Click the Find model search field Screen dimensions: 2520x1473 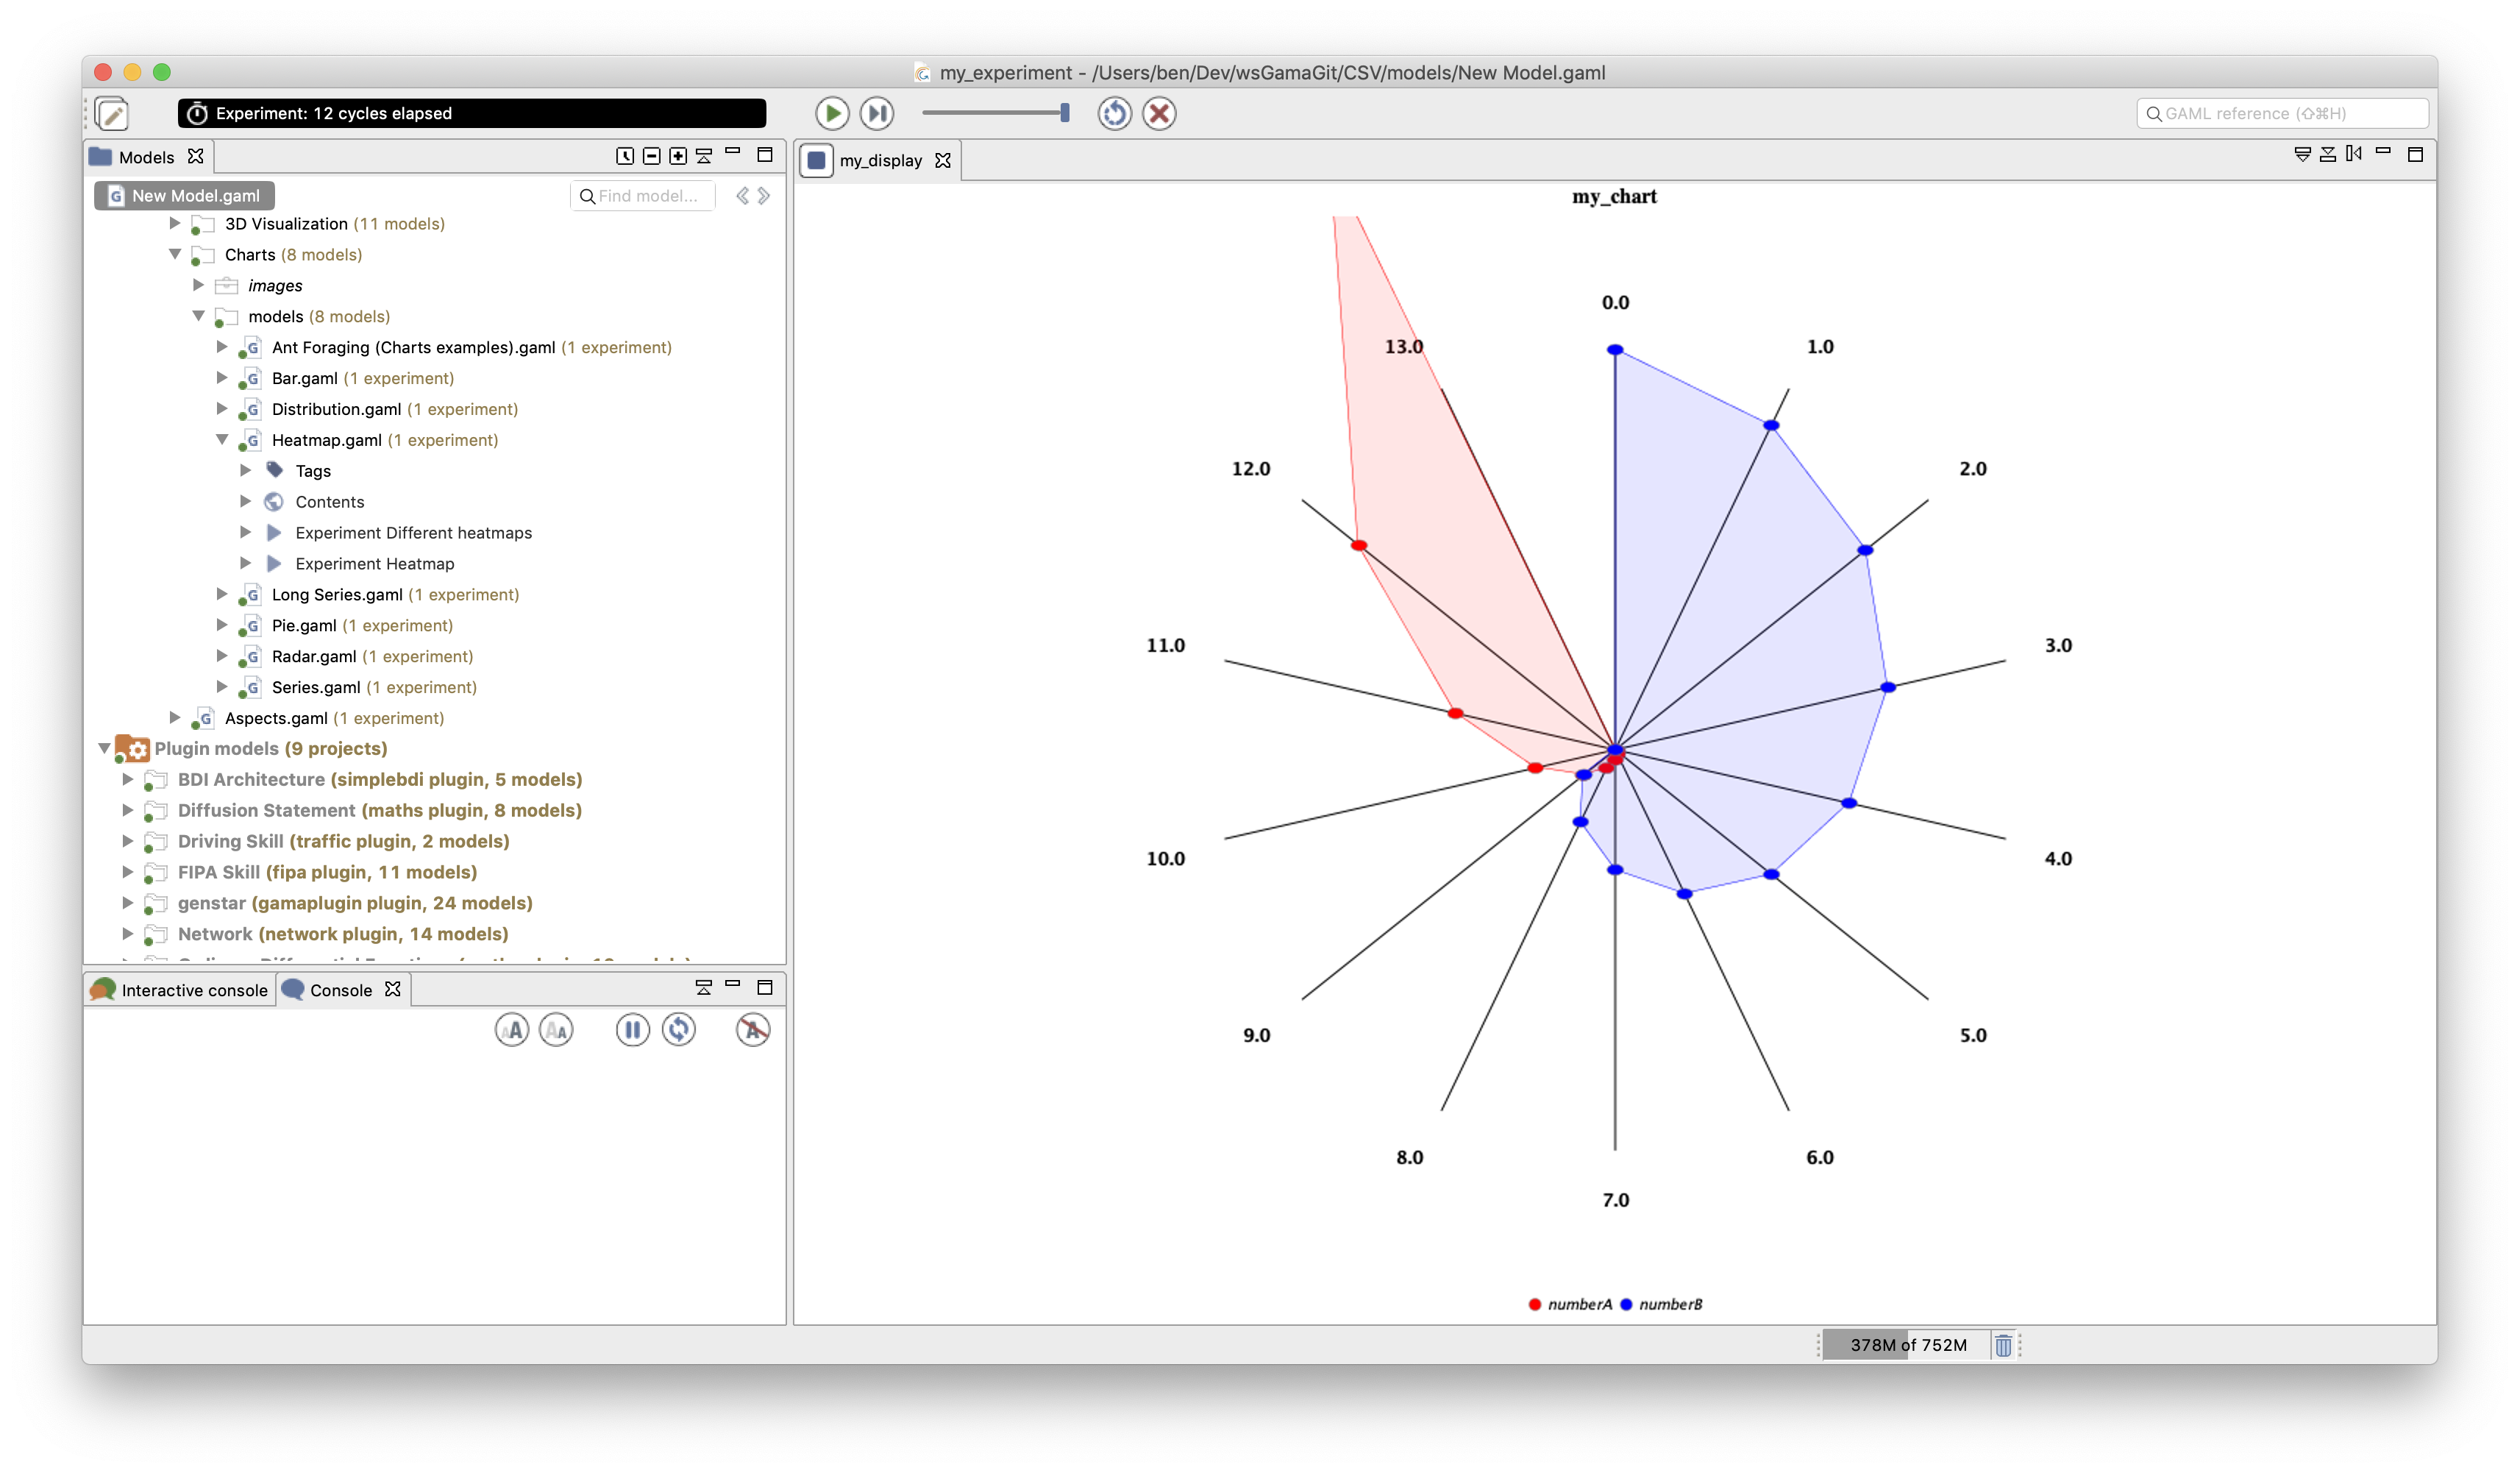pyautogui.click(x=643, y=196)
